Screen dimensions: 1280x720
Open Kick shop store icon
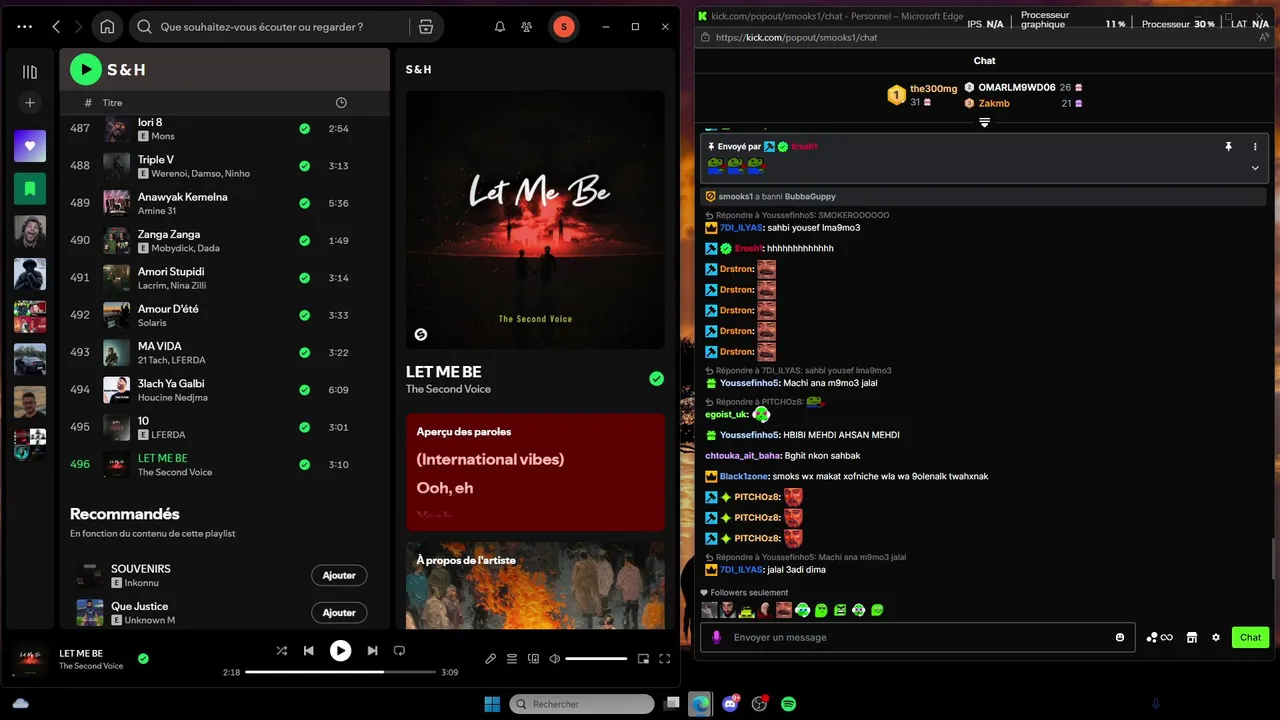coord(1192,637)
